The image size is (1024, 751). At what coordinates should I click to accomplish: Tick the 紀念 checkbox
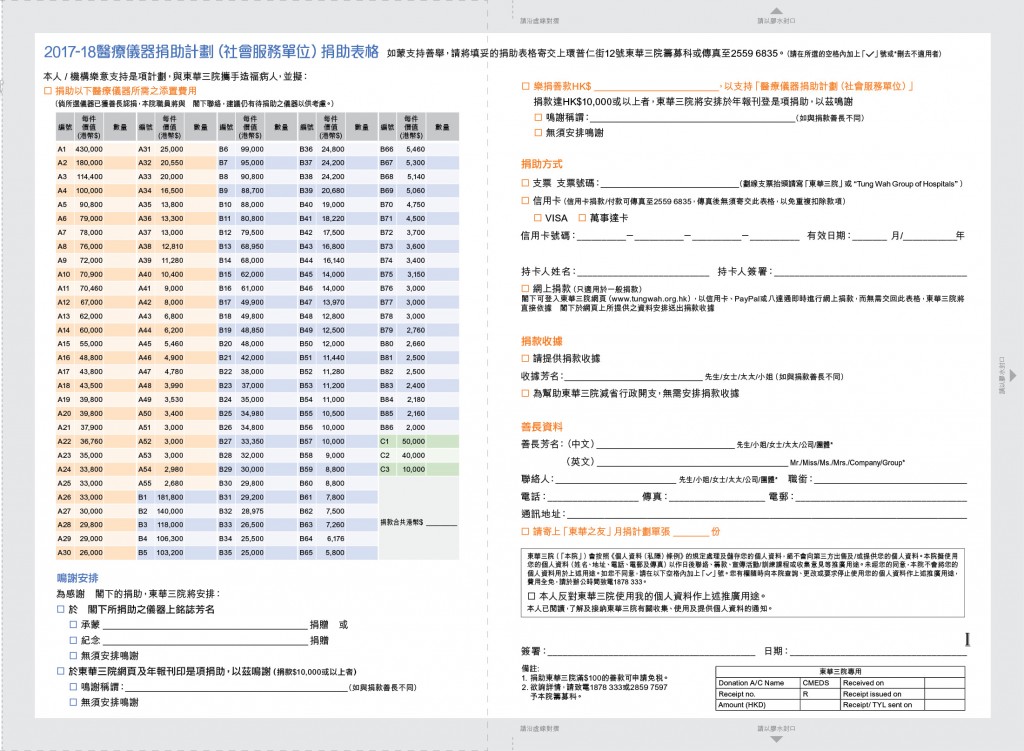(x=73, y=640)
